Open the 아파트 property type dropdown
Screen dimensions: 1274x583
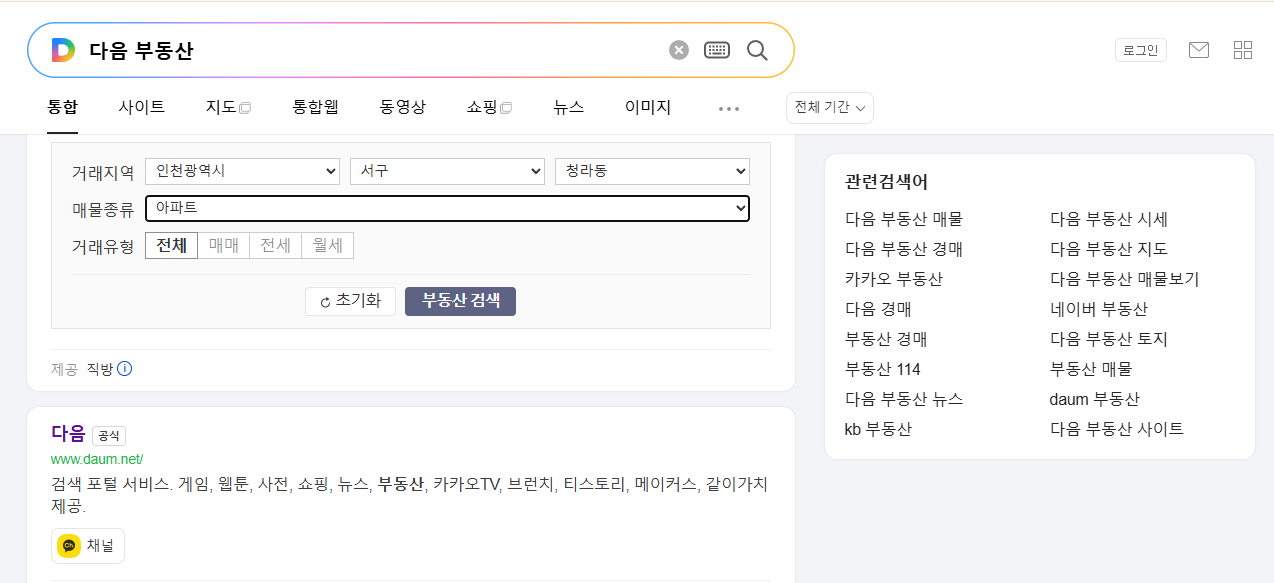point(447,208)
